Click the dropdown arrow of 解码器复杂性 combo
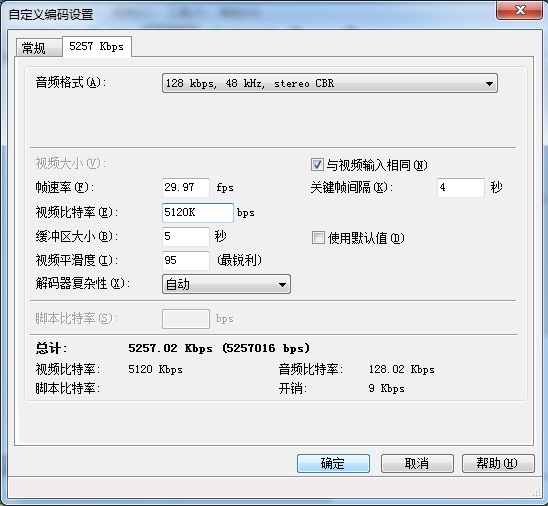The height and width of the screenshot is (506, 548). coord(282,284)
